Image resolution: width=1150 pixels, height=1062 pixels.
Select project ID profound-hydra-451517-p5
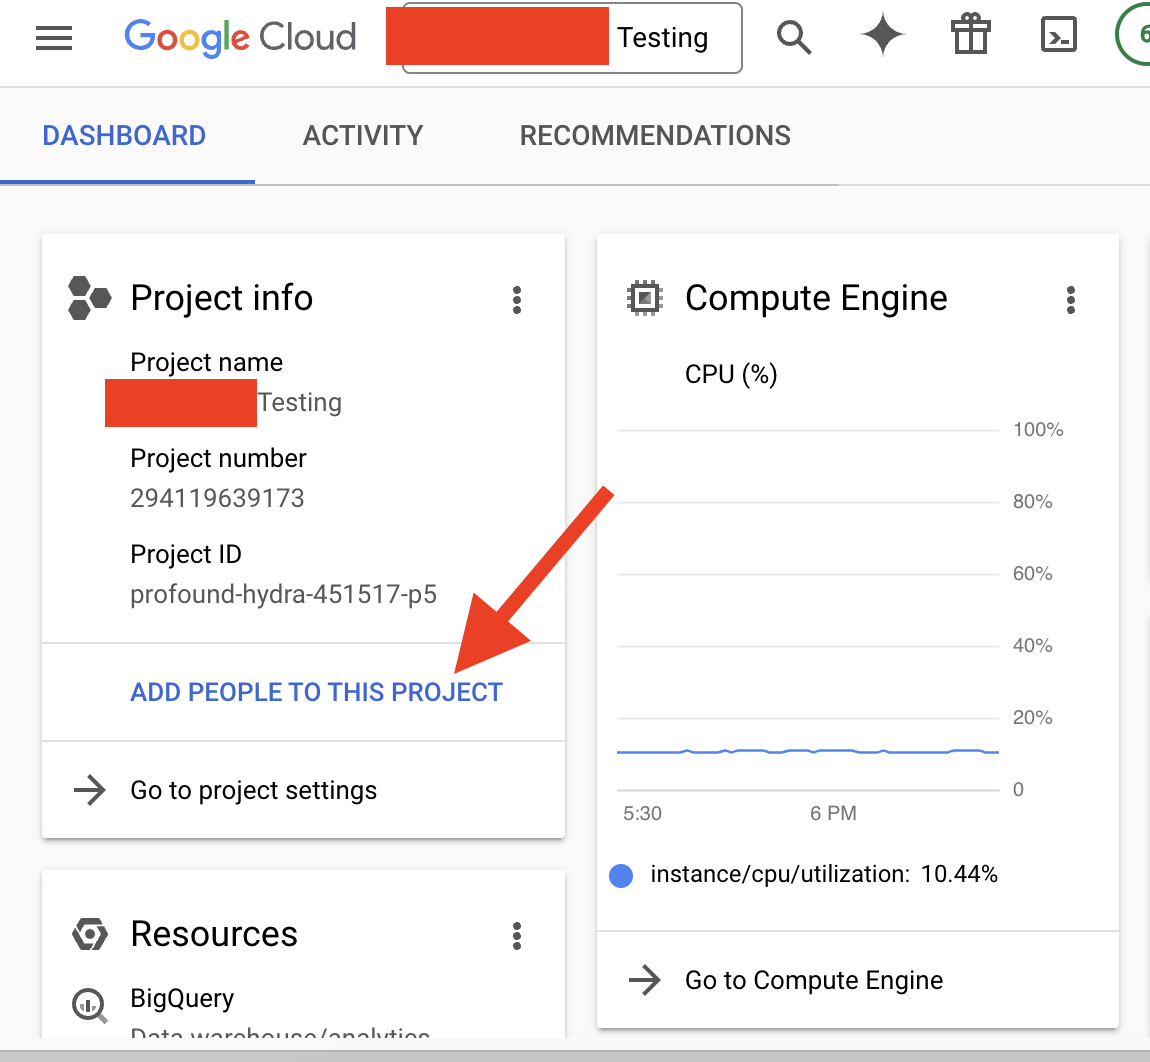point(283,594)
